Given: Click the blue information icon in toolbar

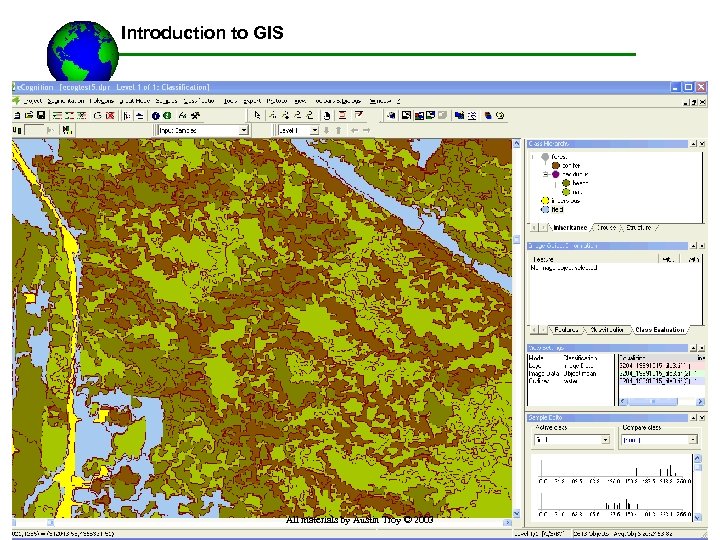Looking at the screenshot, I should (156, 115).
